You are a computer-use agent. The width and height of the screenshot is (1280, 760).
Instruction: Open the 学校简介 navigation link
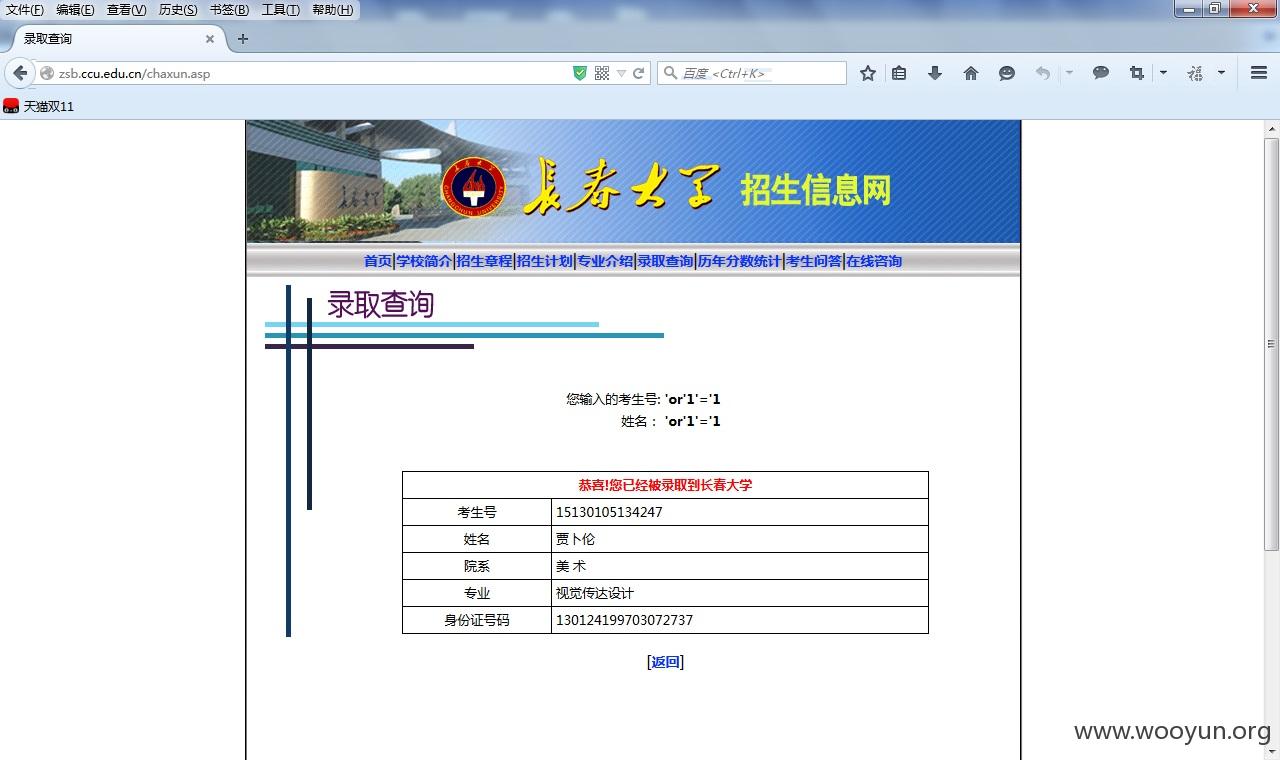click(424, 261)
